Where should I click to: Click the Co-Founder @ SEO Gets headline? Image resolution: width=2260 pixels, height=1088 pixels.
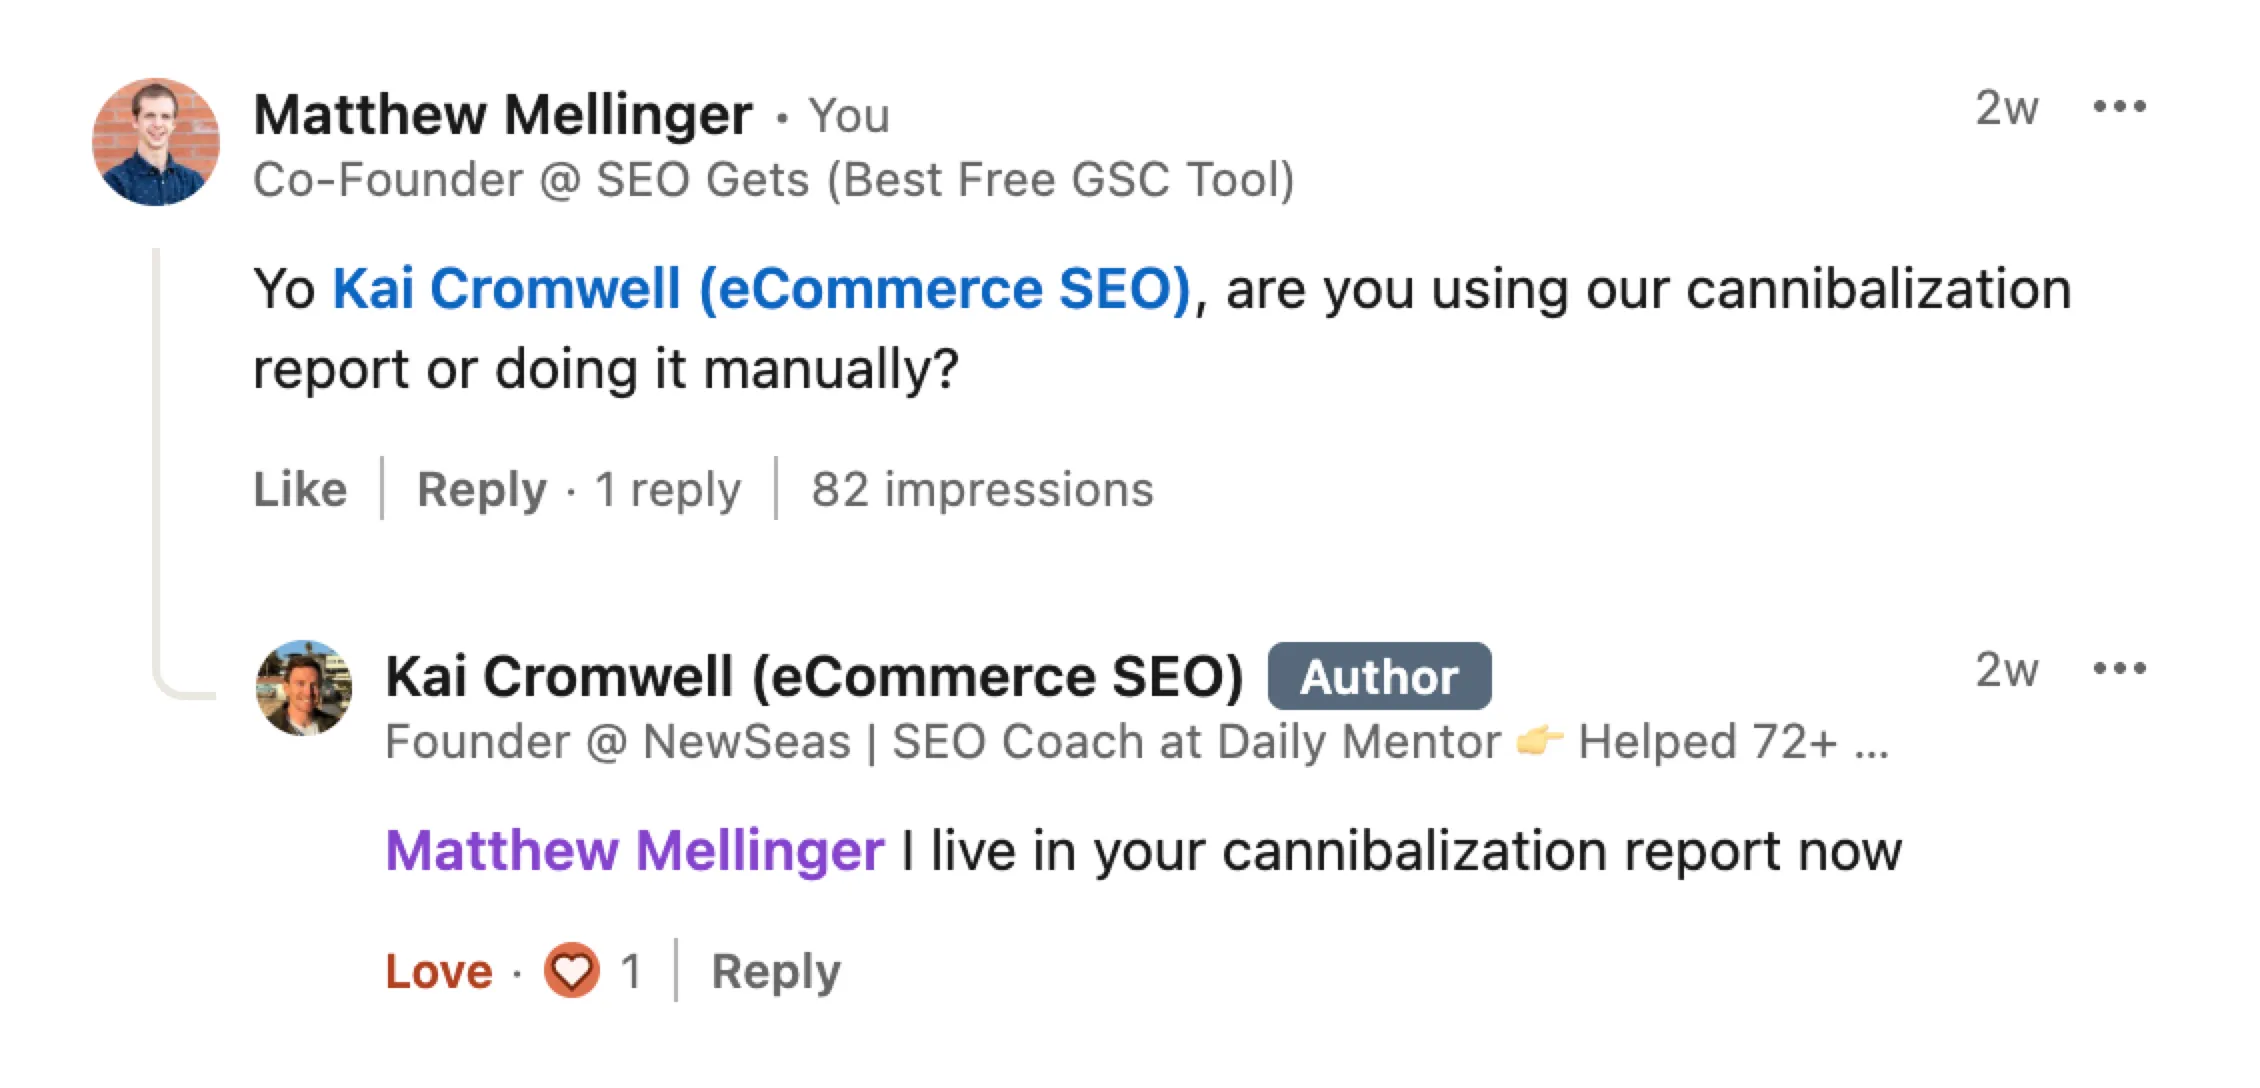coord(773,180)
